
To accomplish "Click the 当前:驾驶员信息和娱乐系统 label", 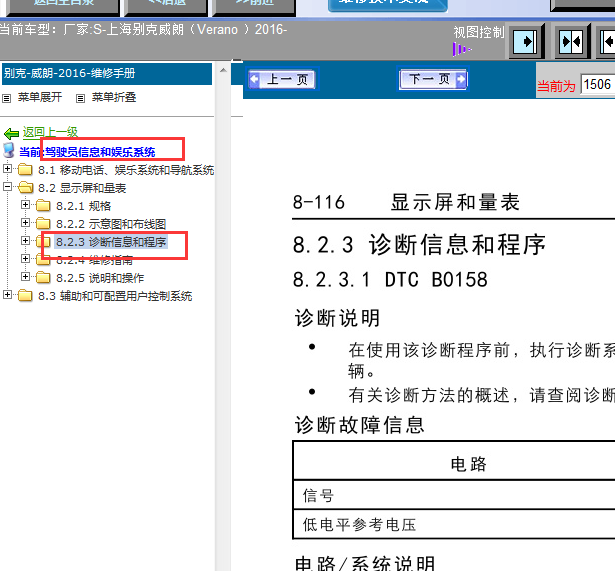I will click(x=87, y=152).
